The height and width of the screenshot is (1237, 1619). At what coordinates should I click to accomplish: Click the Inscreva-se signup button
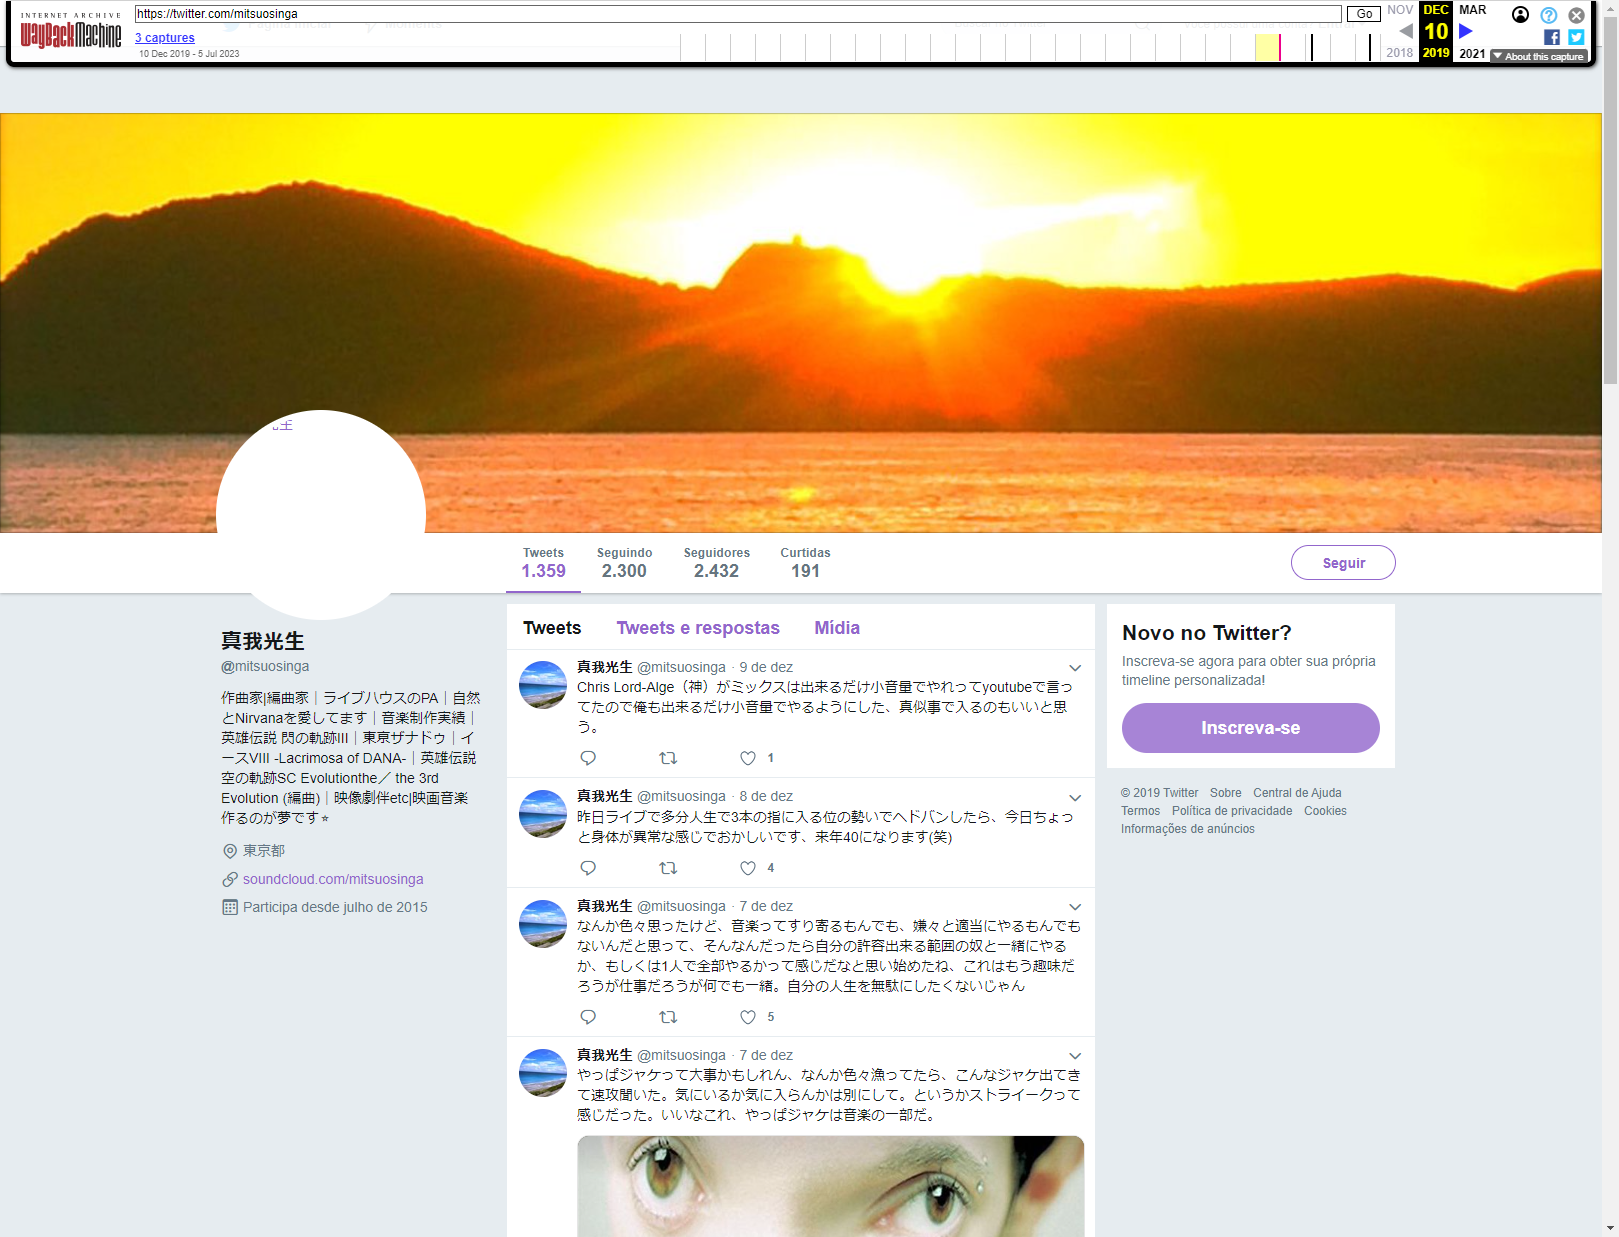click(x=1250, y=728)
